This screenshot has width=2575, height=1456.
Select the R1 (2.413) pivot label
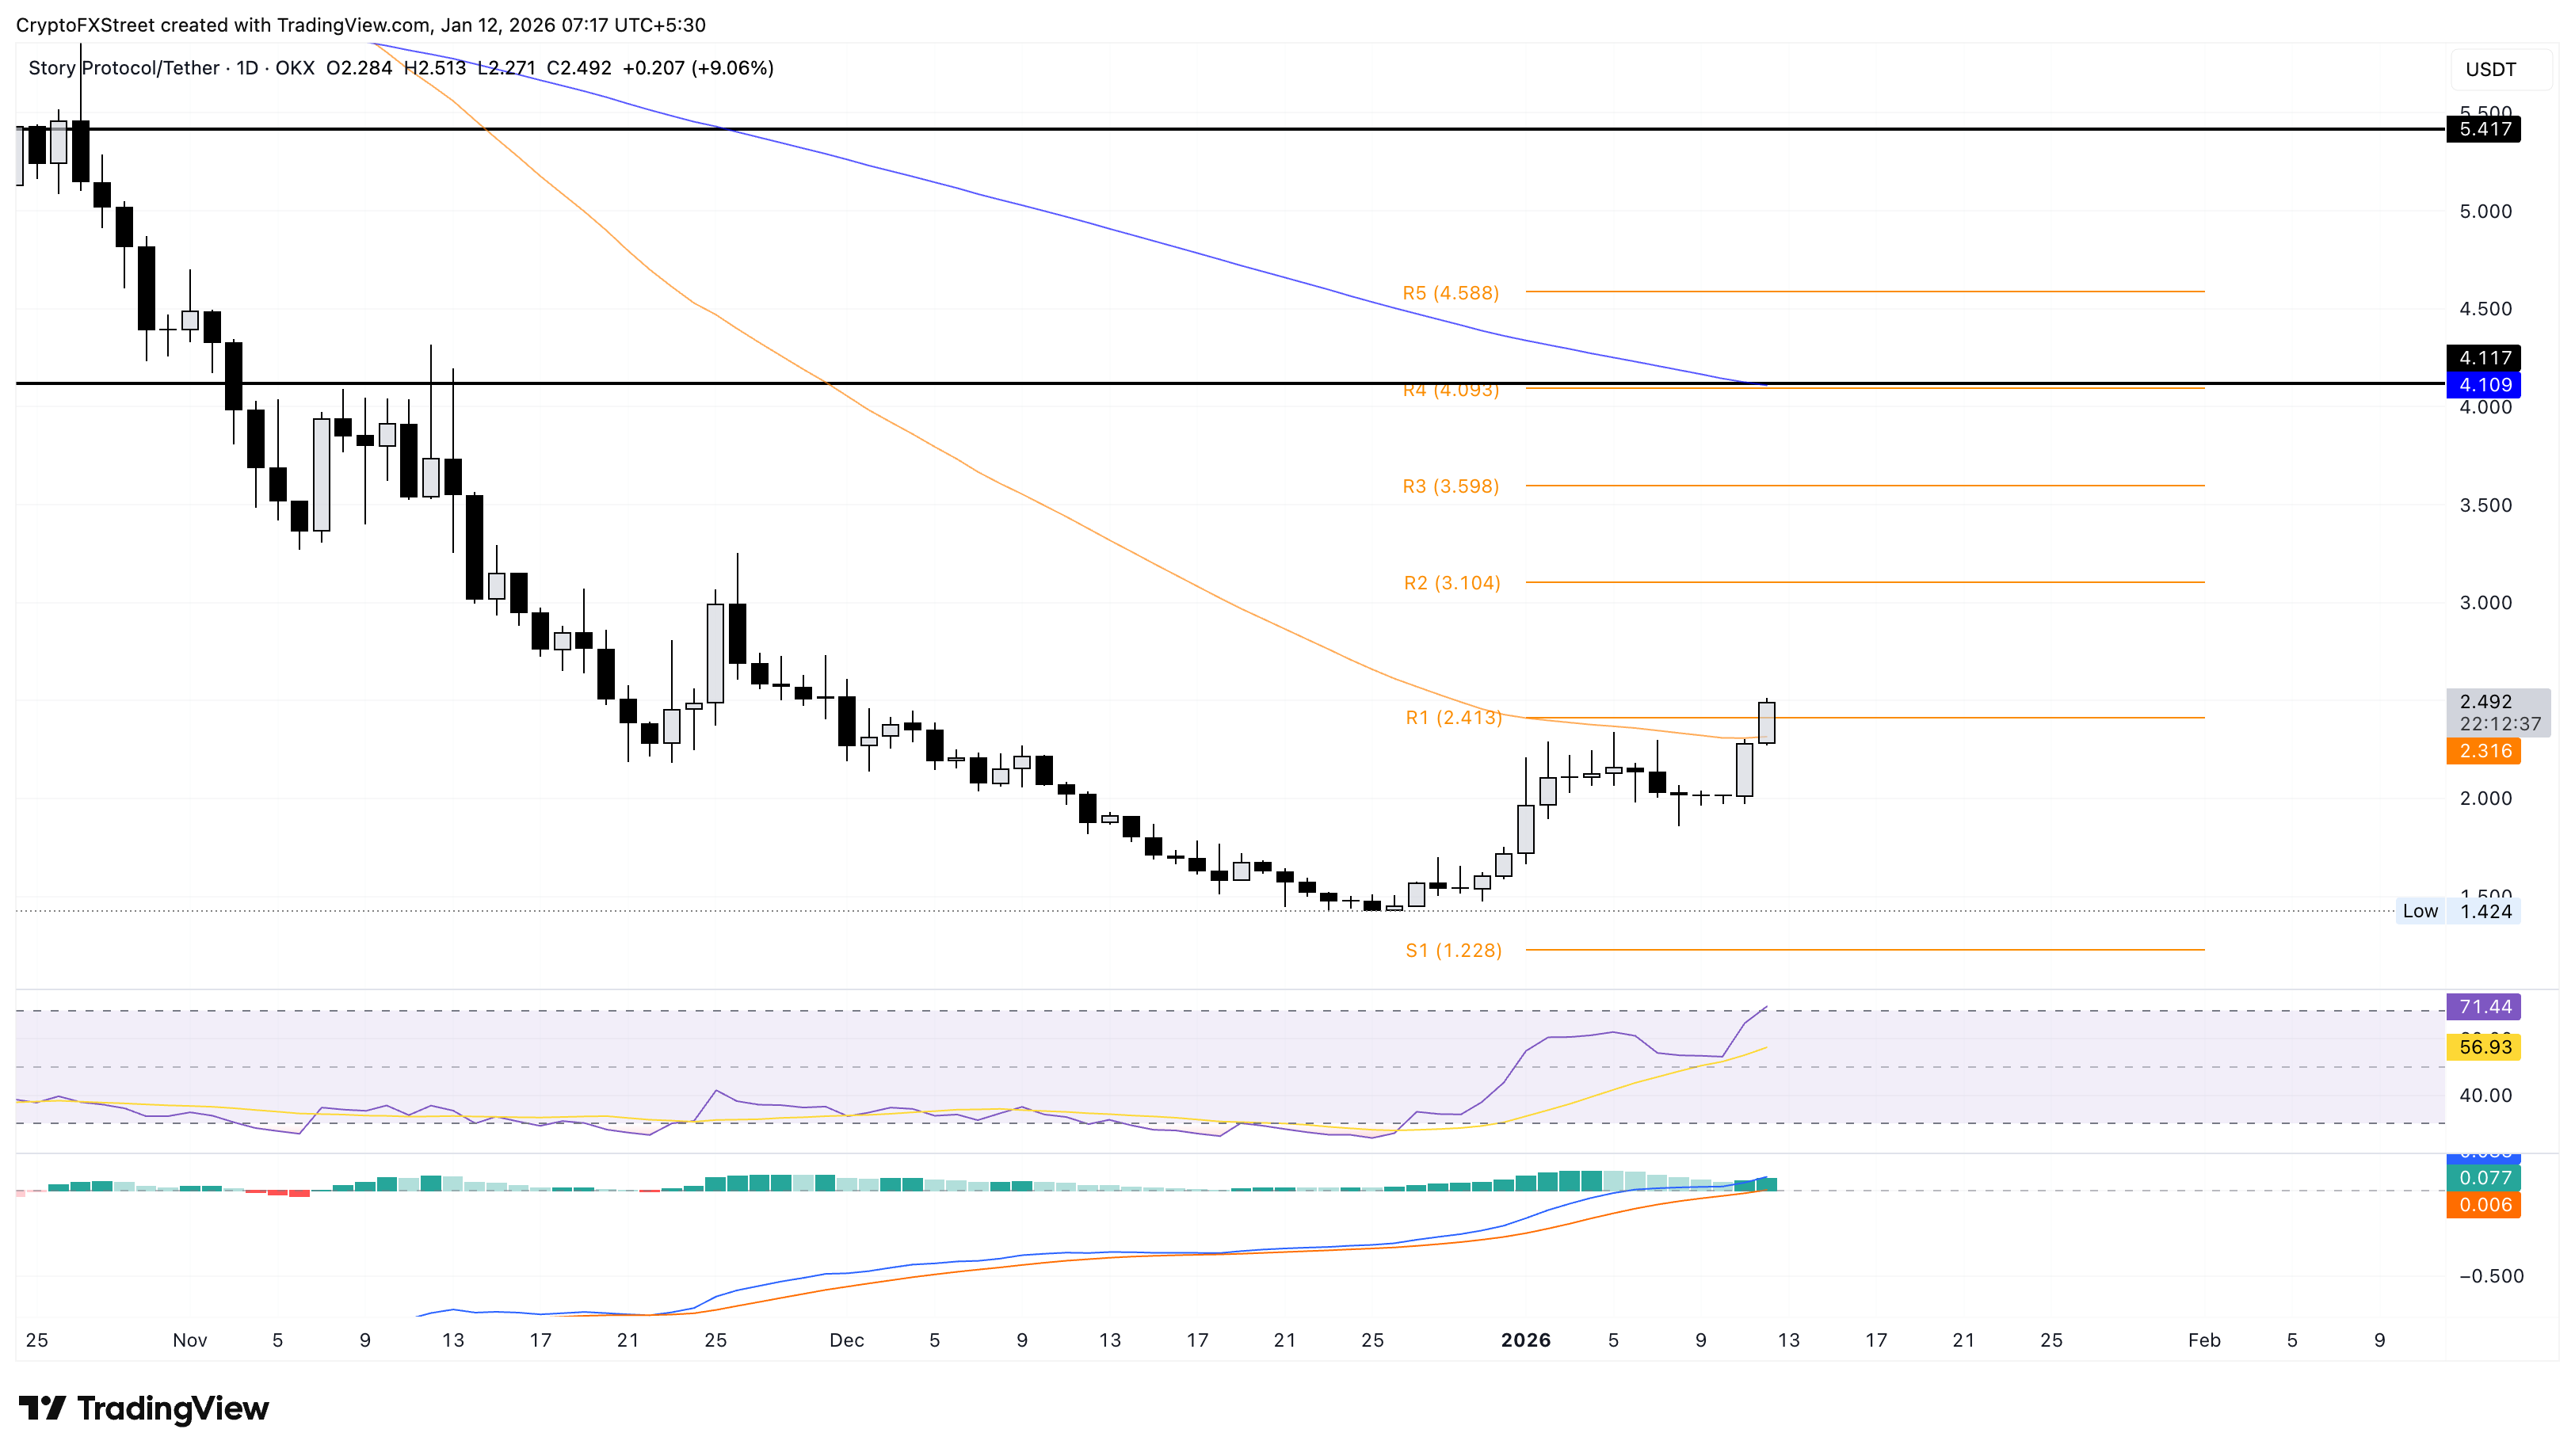pyautogui.click(x=1453, y=717)
